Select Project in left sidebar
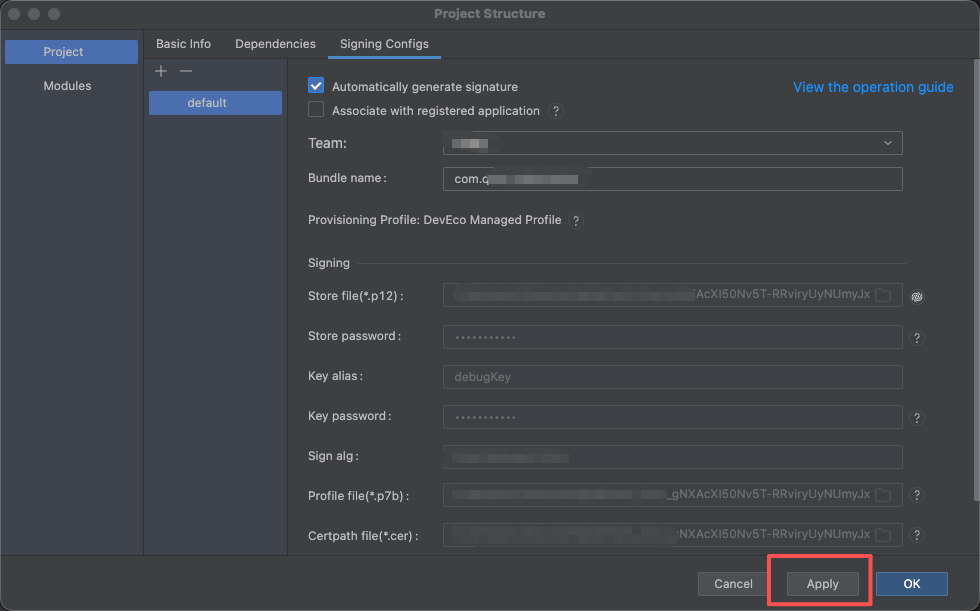Image resolution: width=980 pixels, height=611 pixels. point(71,52)
